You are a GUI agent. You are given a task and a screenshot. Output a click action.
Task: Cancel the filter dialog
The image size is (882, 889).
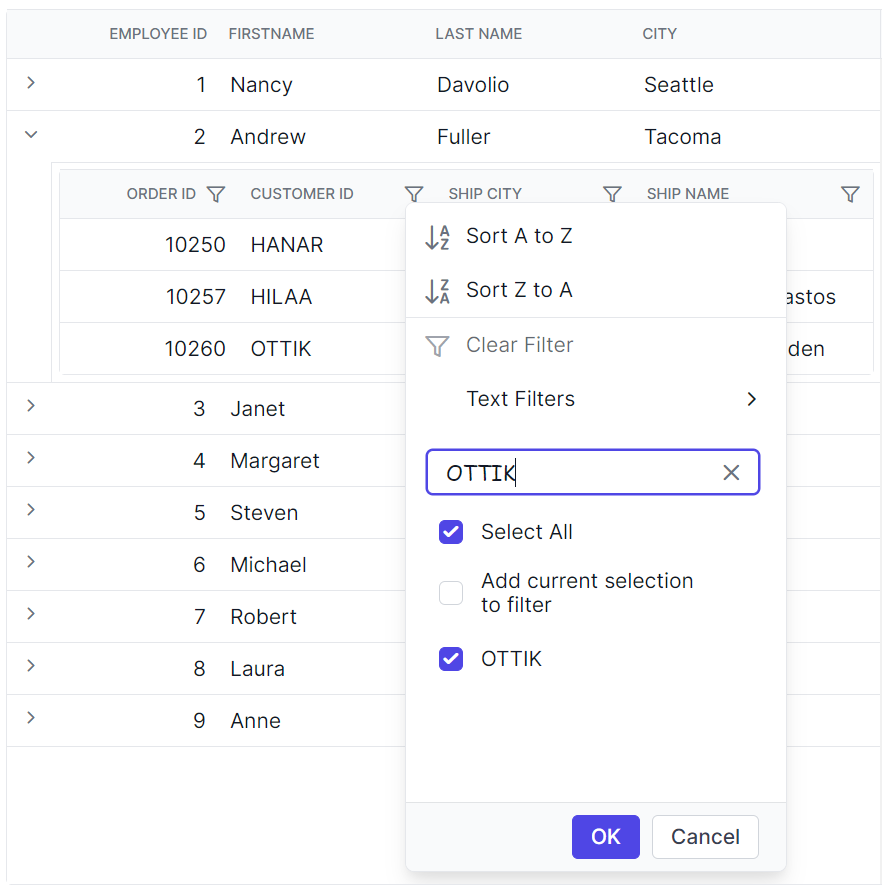[705, 837]
